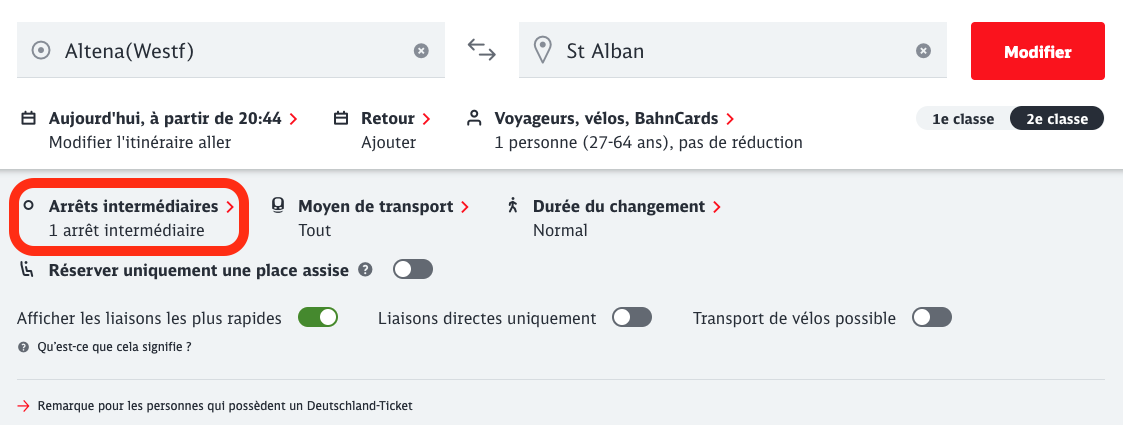
Task: Enable Liaisons directes uniquement switch
Action: (x=632, y=318)
